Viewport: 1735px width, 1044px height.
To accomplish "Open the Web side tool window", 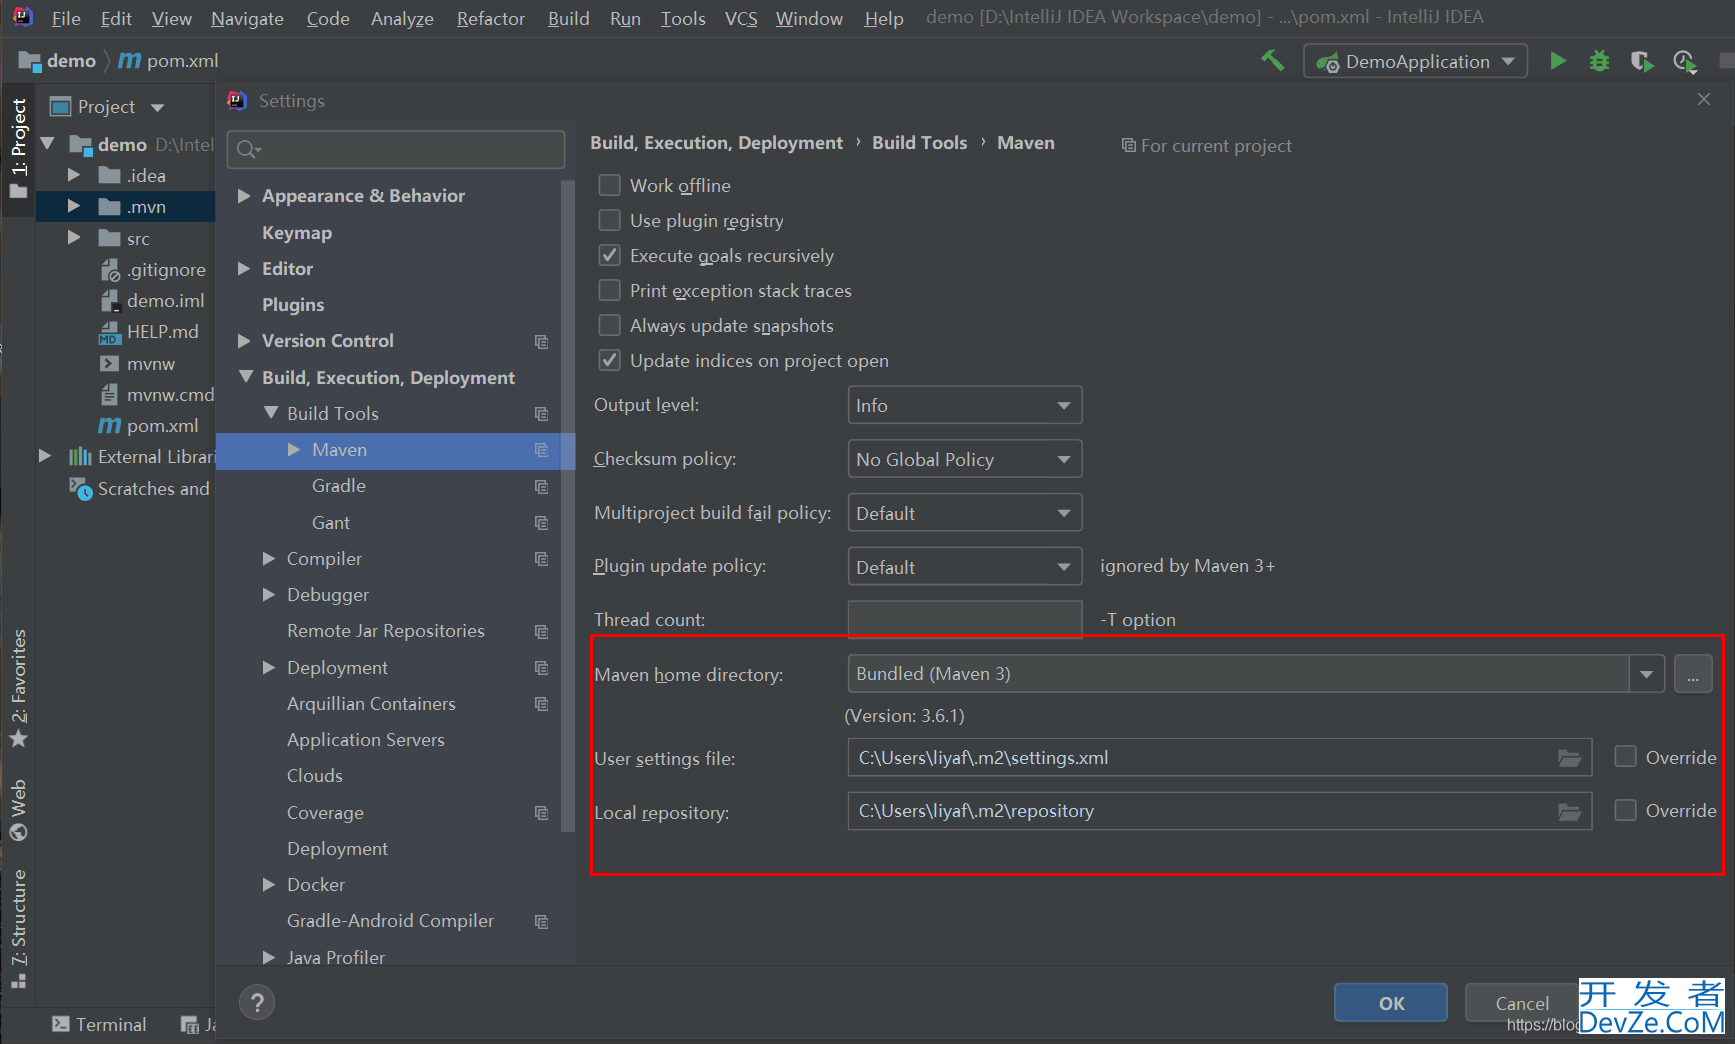I will (19, 810).
